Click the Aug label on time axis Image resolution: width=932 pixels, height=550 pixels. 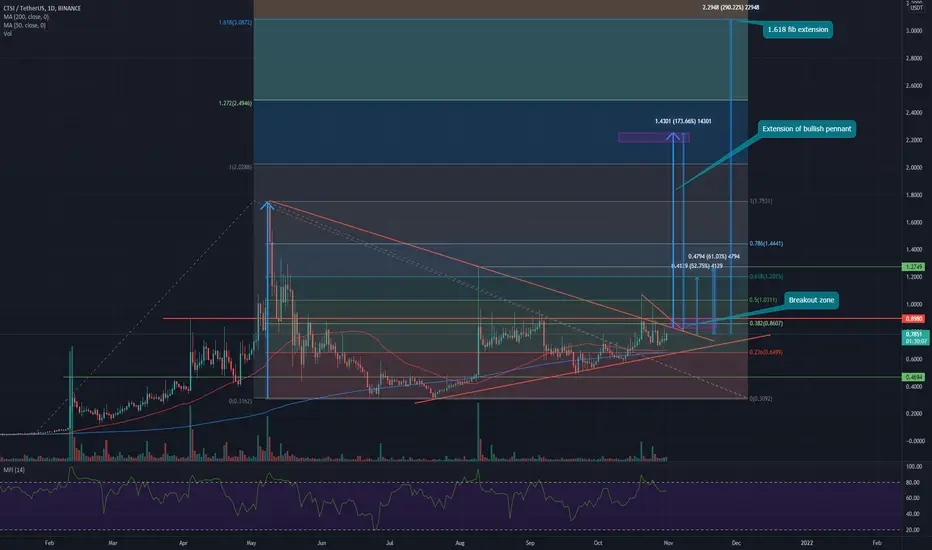click(x=459, y=543)
